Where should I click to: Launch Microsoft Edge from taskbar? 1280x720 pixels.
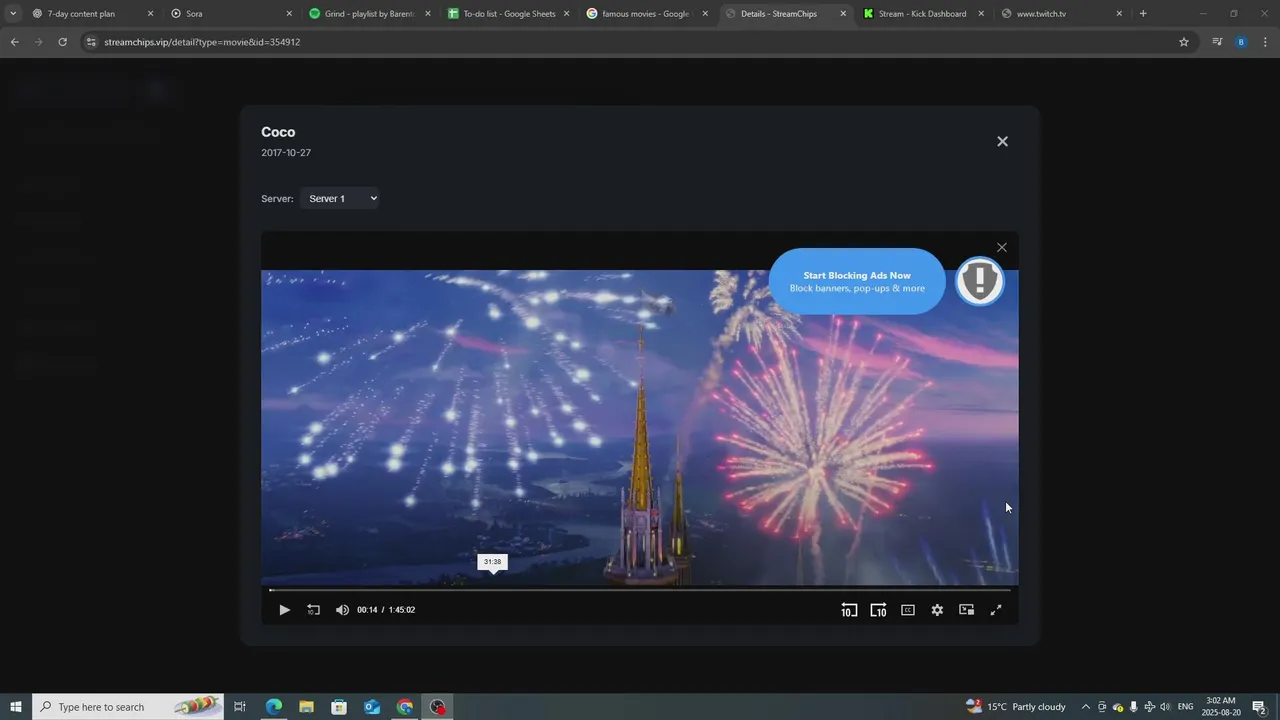pyautogui.click(x=273, y=707)
